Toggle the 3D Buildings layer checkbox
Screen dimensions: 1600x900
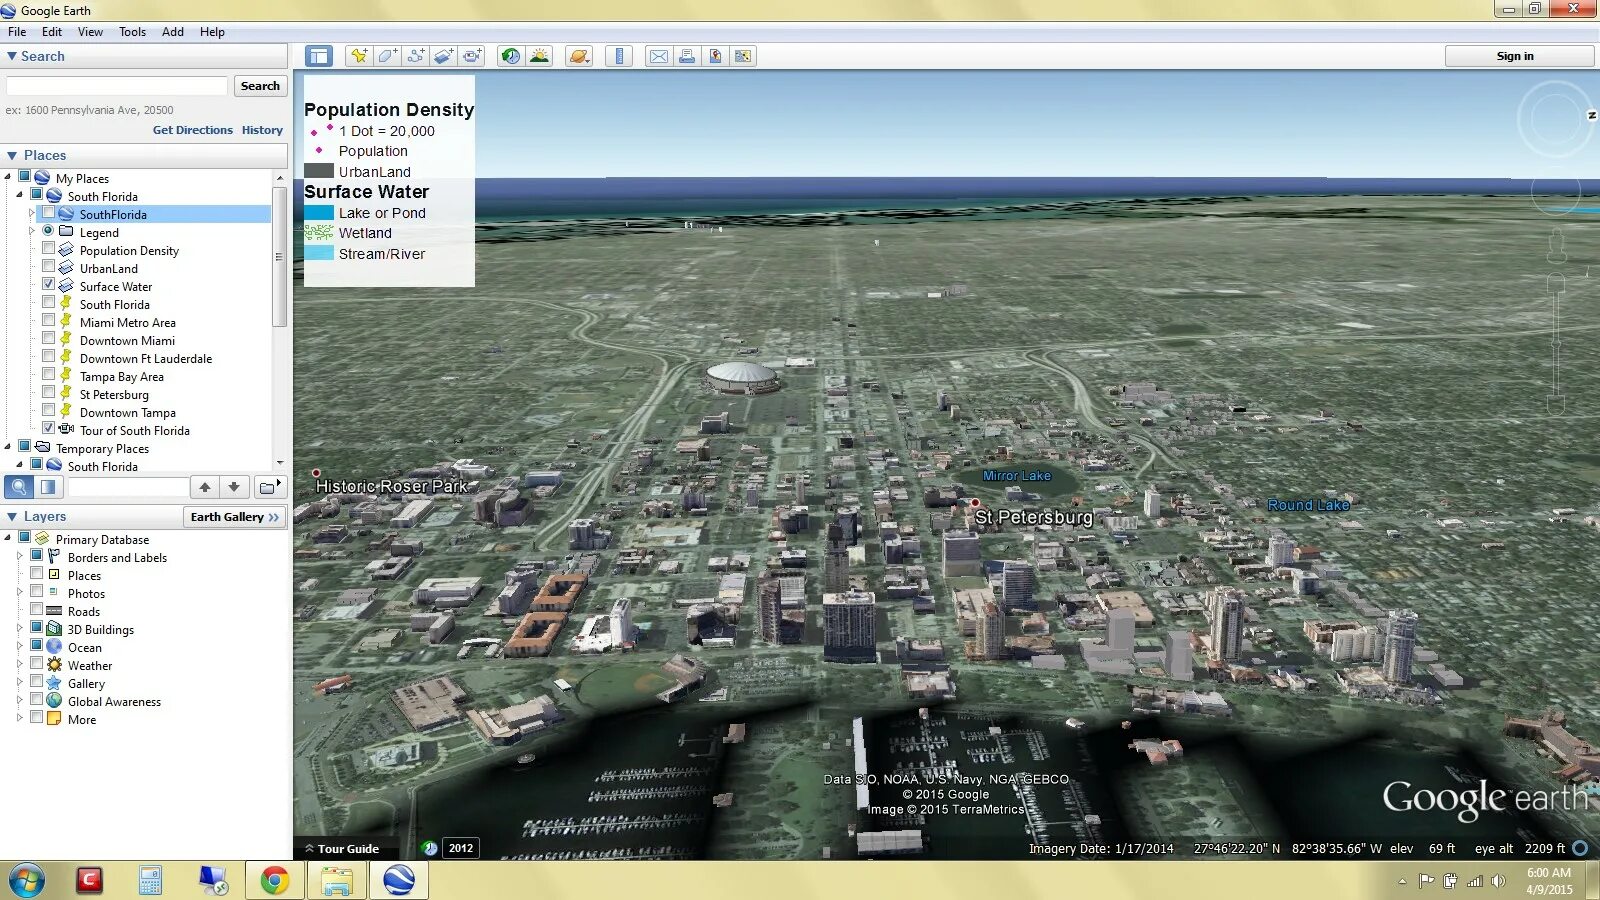tap(36, 627)
